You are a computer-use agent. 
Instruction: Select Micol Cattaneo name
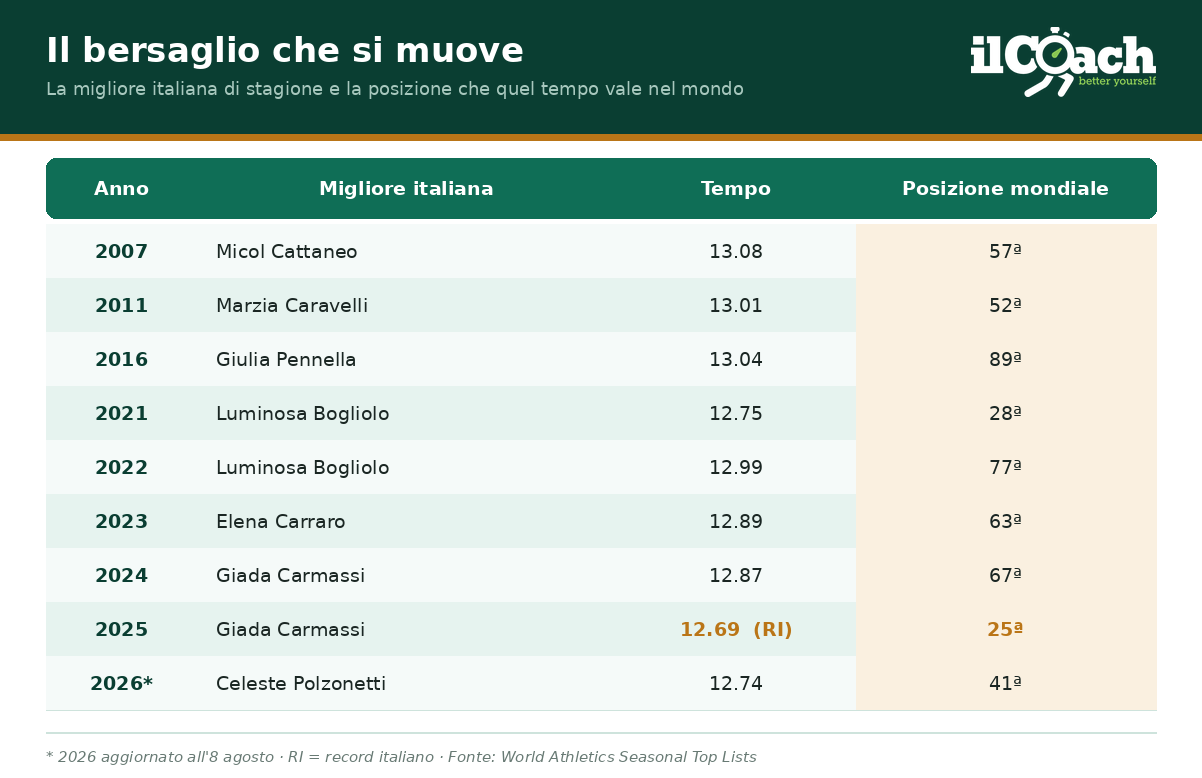287,252
